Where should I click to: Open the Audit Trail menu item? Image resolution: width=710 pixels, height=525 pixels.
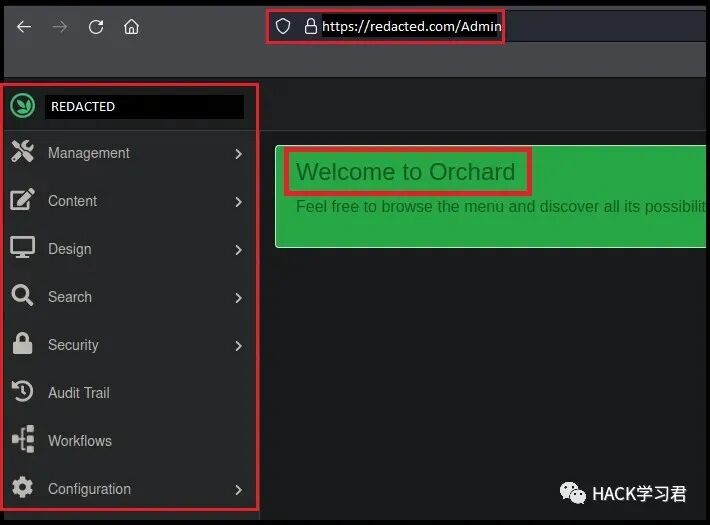[x=130, y=393]
